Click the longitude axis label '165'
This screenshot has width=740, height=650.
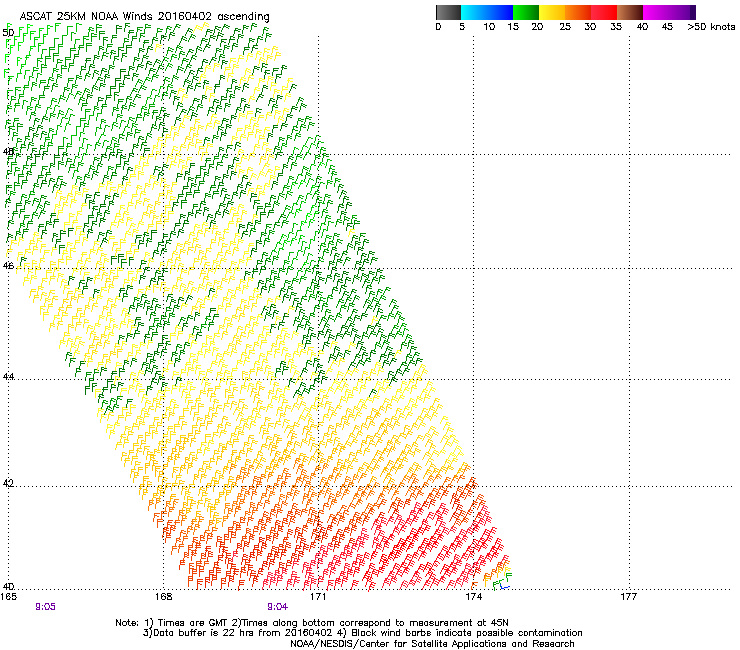tap(8, 597)
